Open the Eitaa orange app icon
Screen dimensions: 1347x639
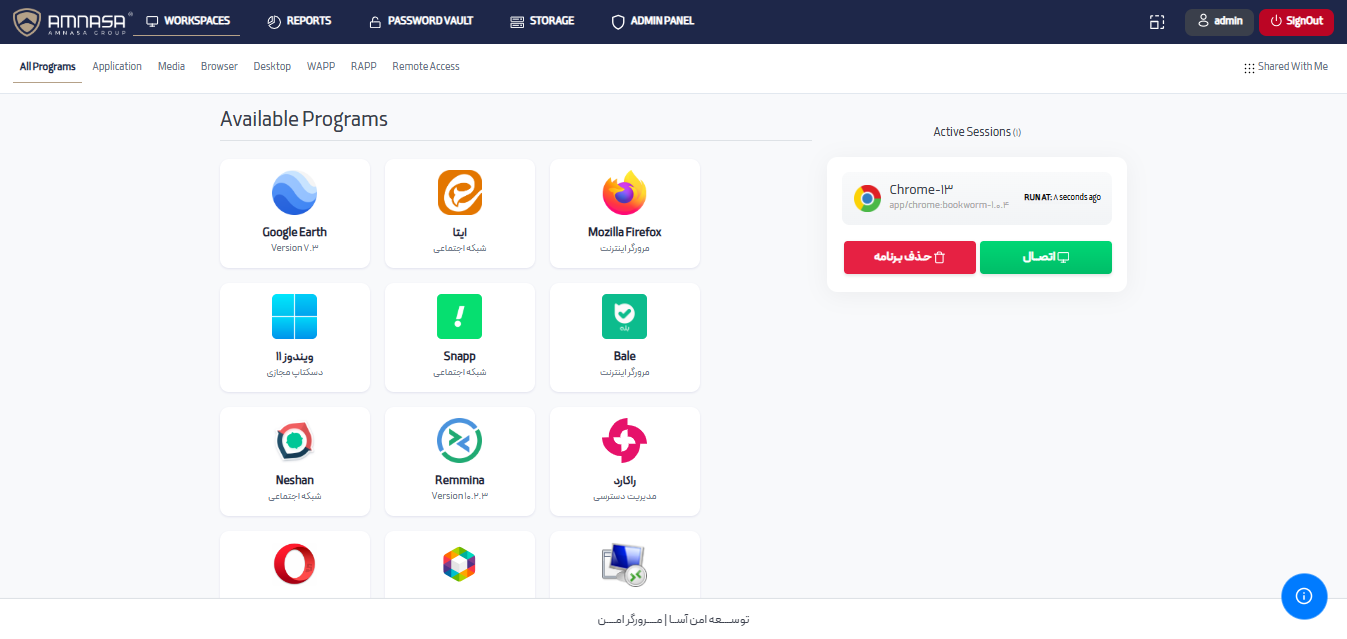point(460,193)
